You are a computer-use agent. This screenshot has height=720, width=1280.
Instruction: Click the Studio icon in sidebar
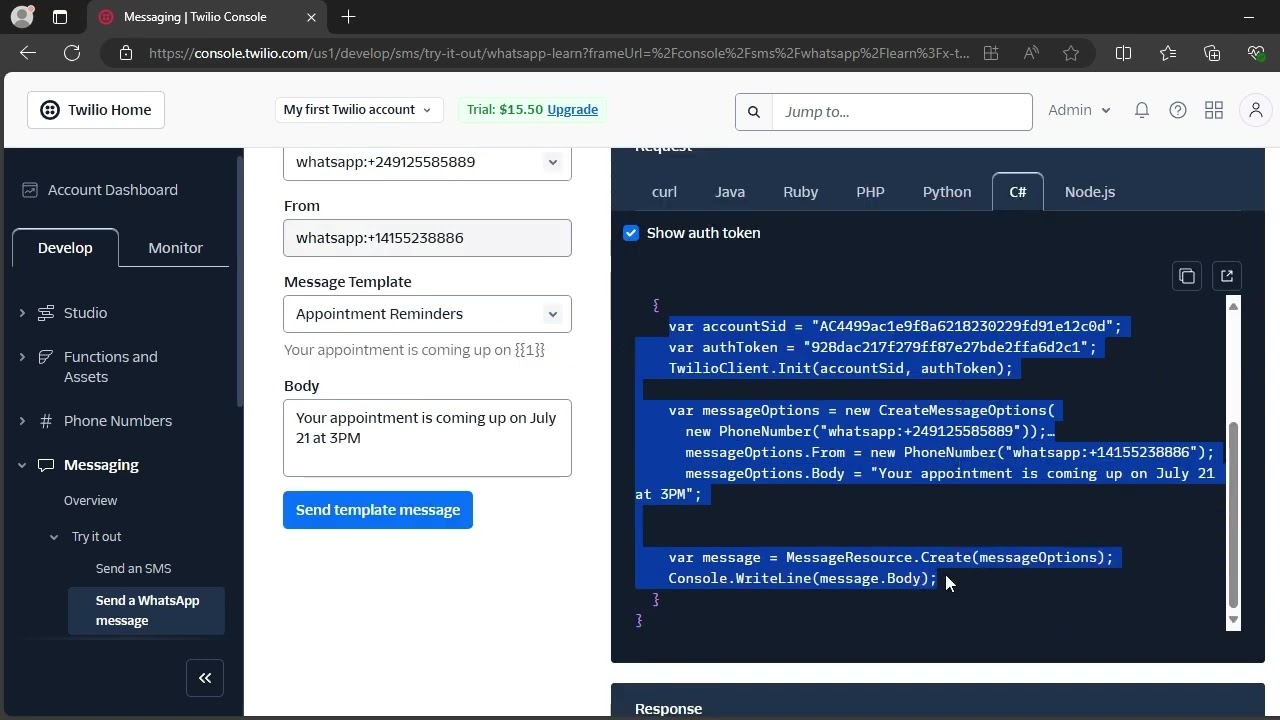pos(46,313)
